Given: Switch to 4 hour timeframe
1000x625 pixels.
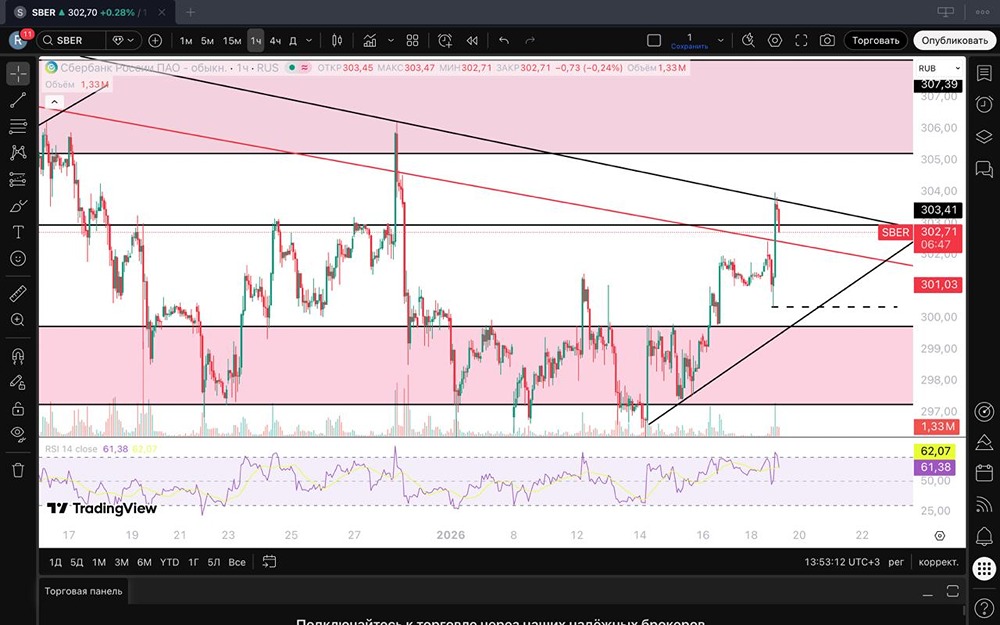Looking at the screenshot, I should click(275, 41).
